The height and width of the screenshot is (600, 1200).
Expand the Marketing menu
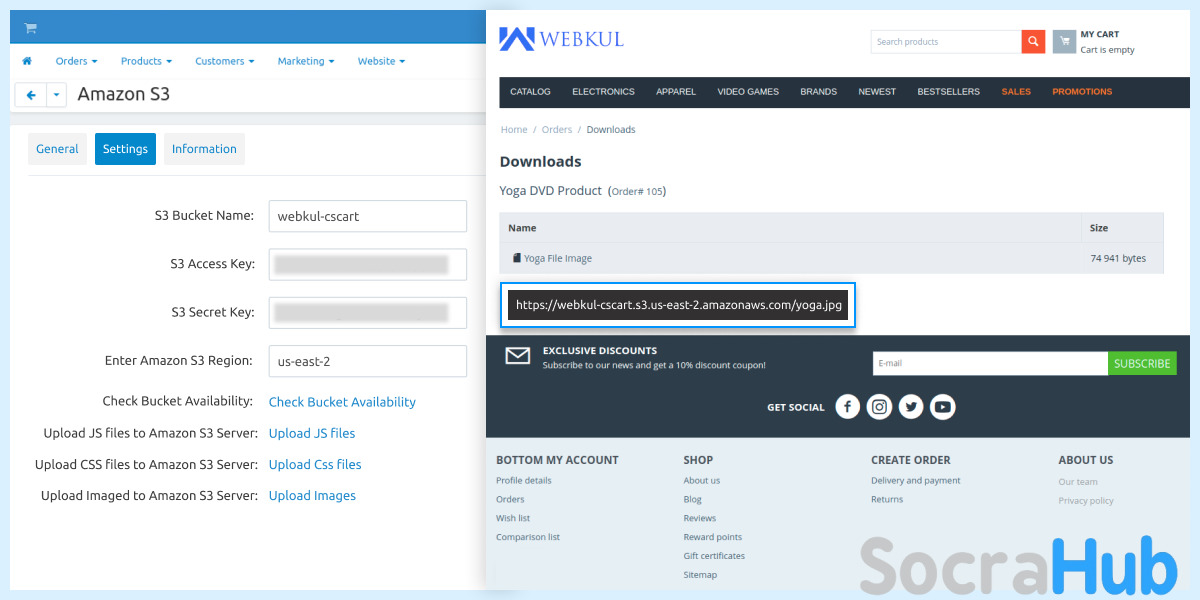305,61
